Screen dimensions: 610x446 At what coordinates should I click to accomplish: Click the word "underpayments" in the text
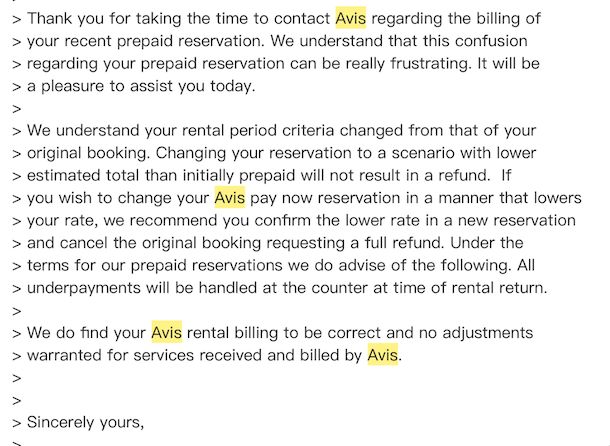pyautogui.click(x=82, y=287)
